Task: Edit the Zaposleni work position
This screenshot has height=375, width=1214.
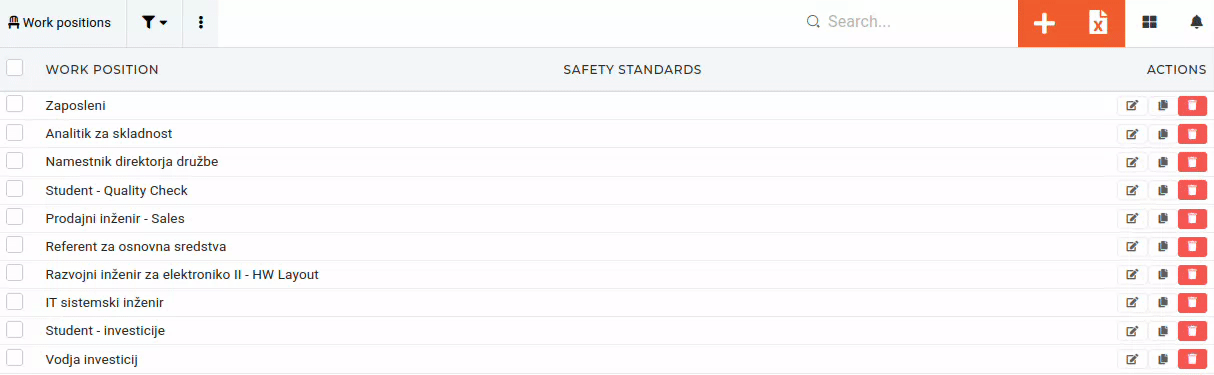Action: point(1132,106)
